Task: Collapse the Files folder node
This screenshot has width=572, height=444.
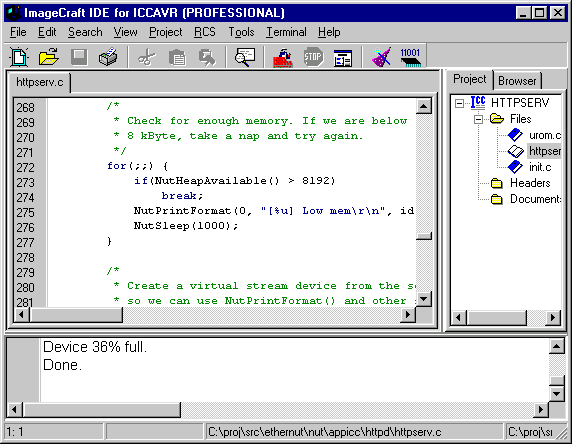Action: (478, 119)
